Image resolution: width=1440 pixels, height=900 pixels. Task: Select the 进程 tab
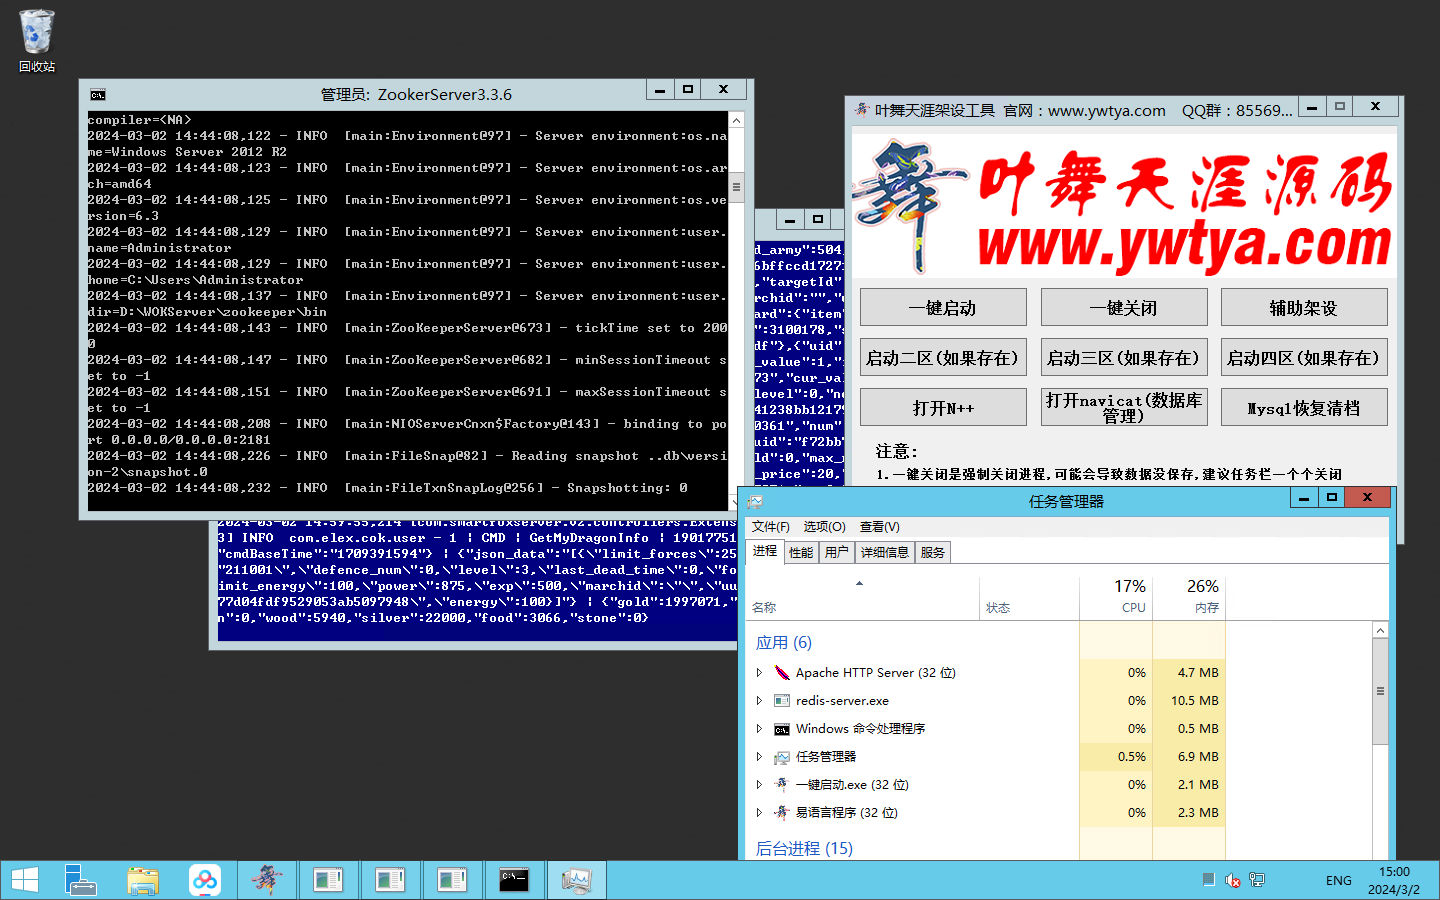pyautogui.click(x=765, y=551)
